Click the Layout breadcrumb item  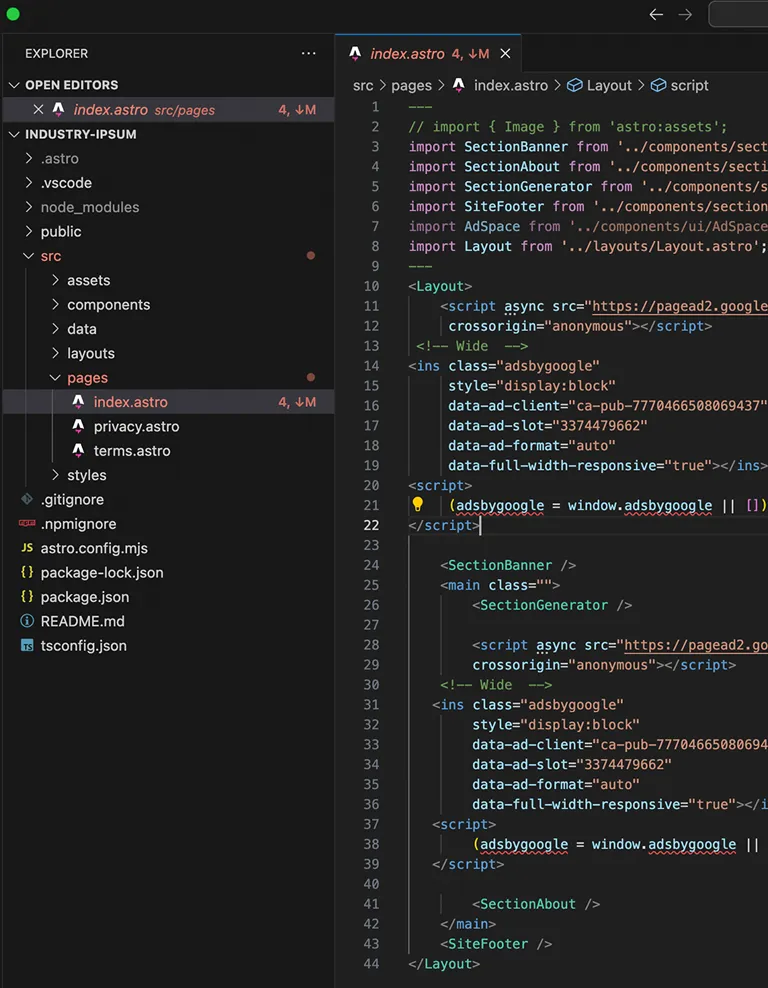click(609, 86)
